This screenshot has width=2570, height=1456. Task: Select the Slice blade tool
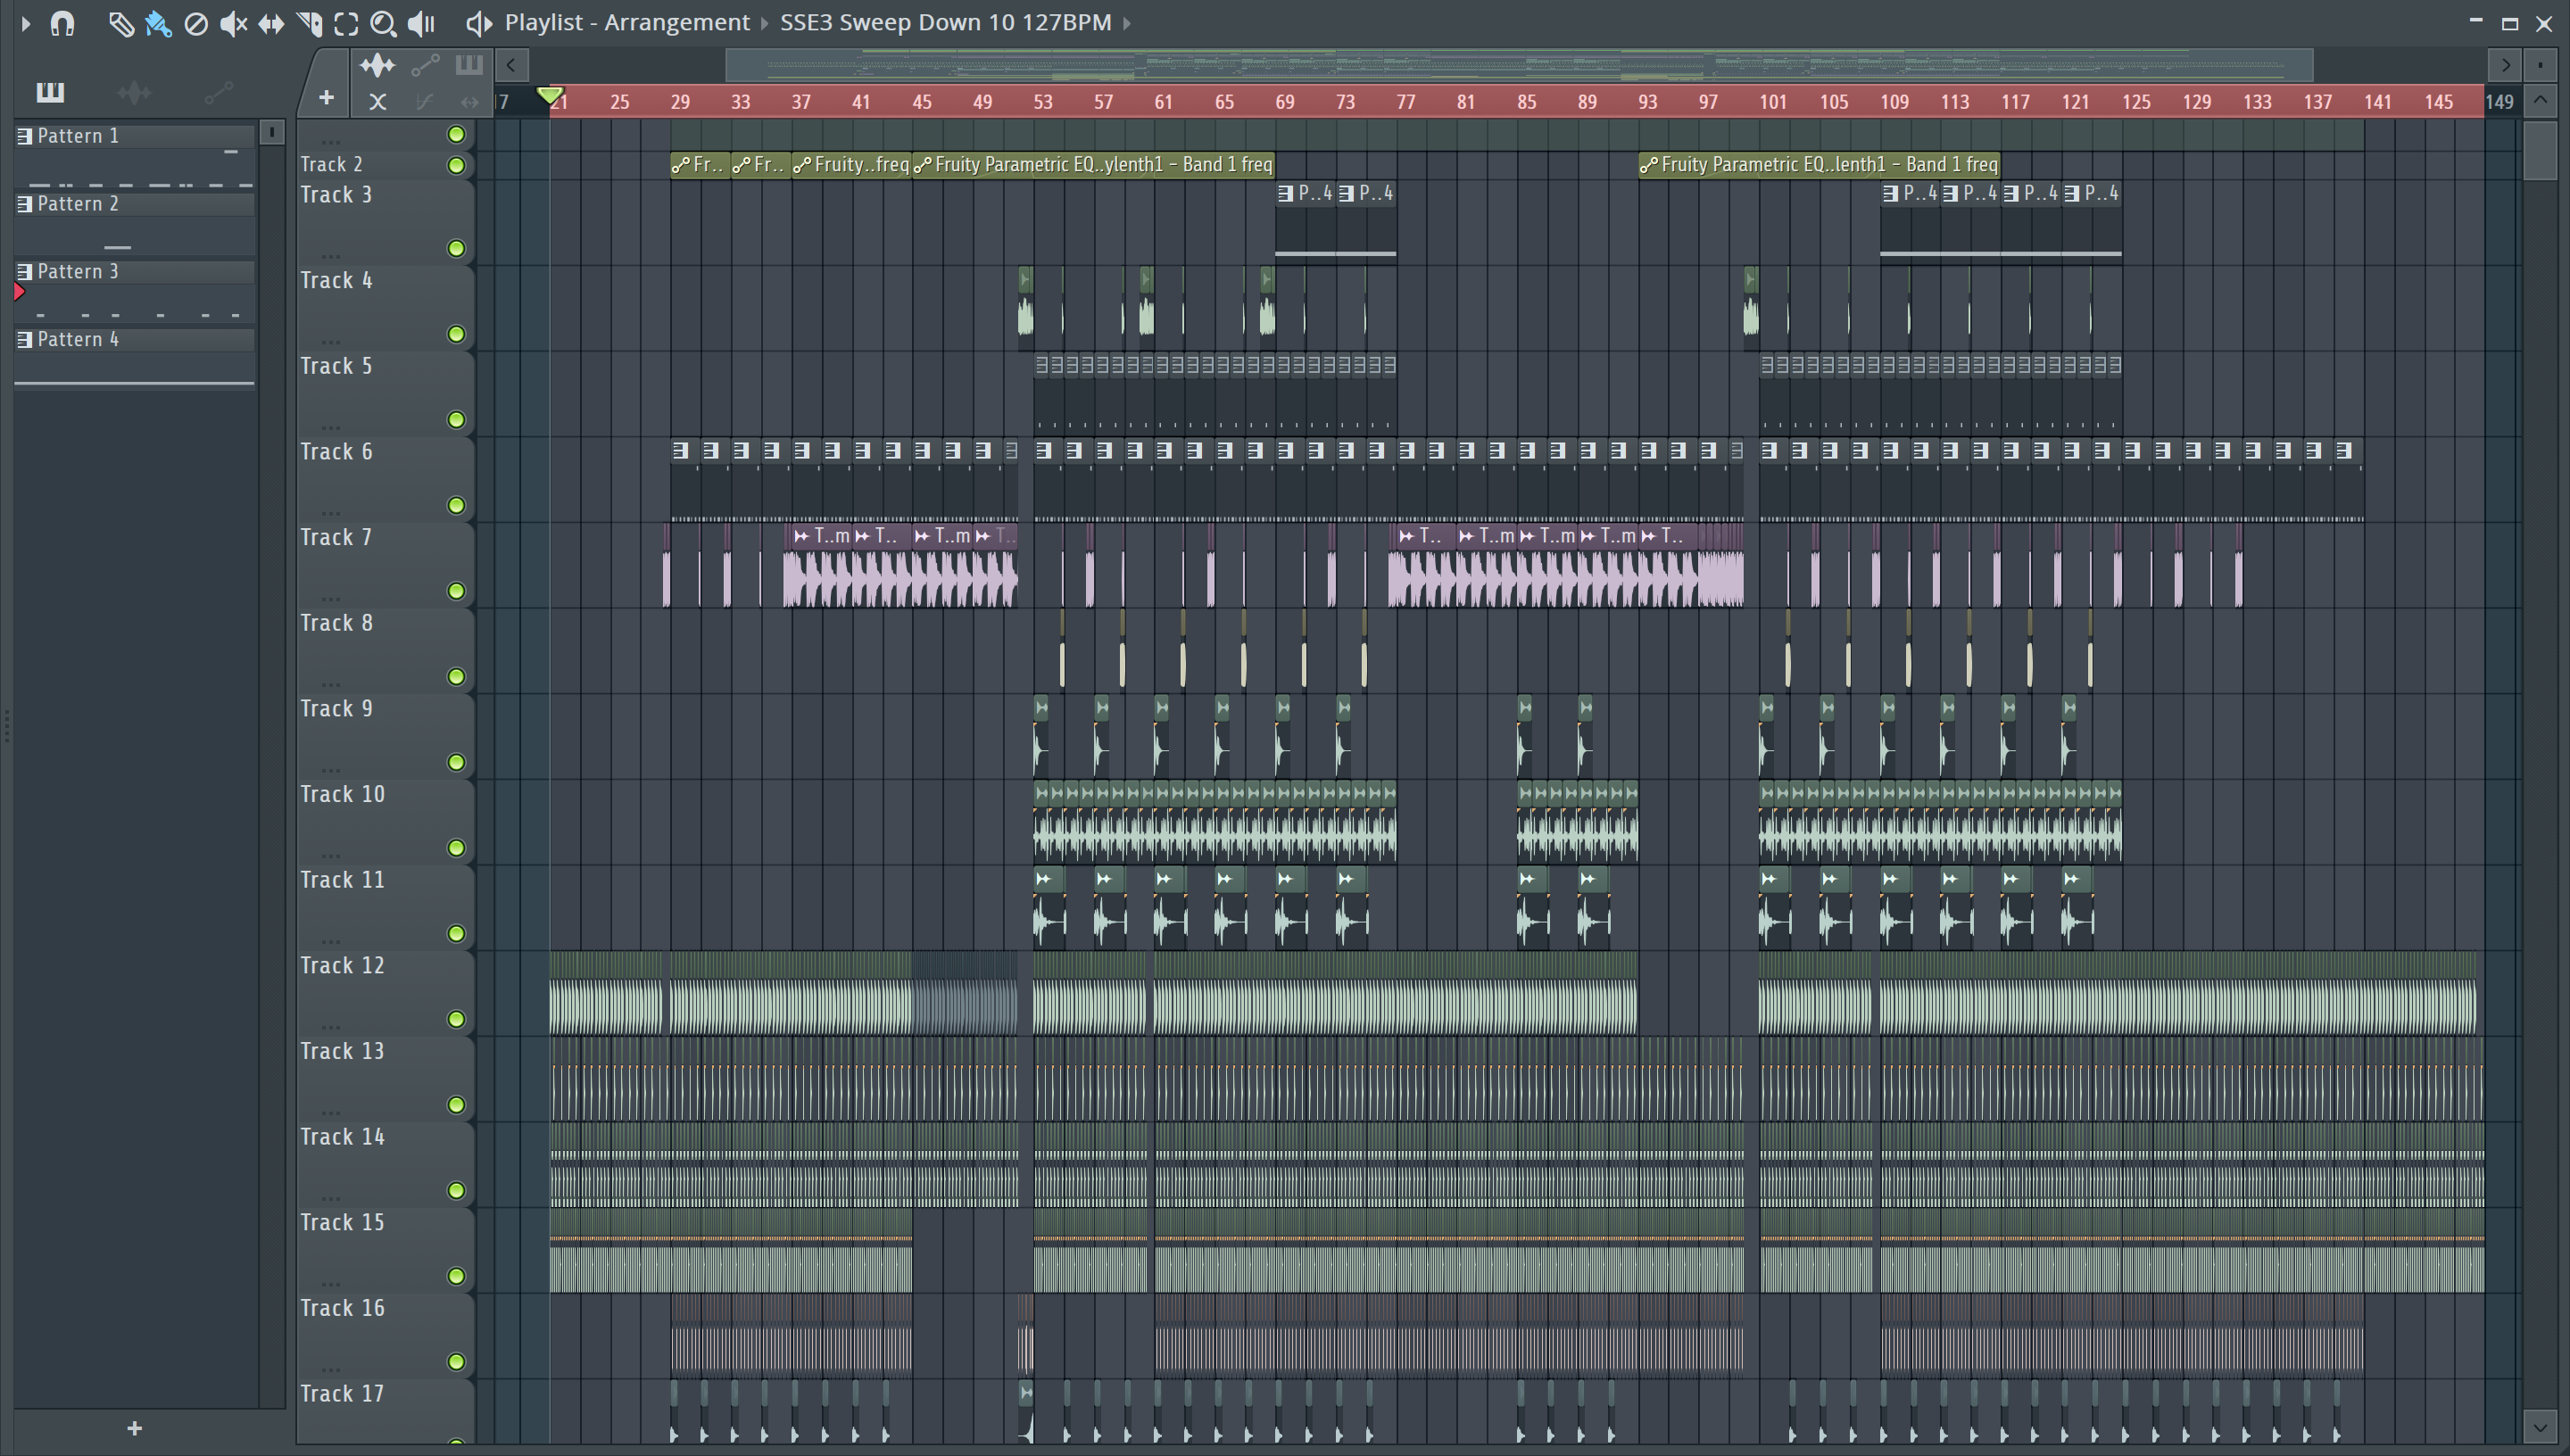pos(309,23)
